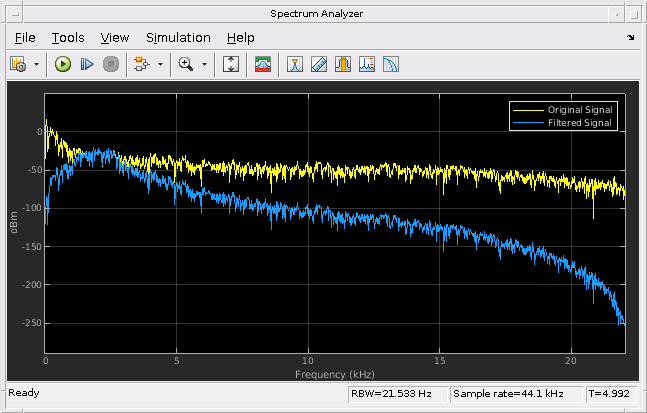Image resolution: width=647 pixels, height=413 pixels.
Task: Select the Zoom magnifier tool
Action: [185, 64]
